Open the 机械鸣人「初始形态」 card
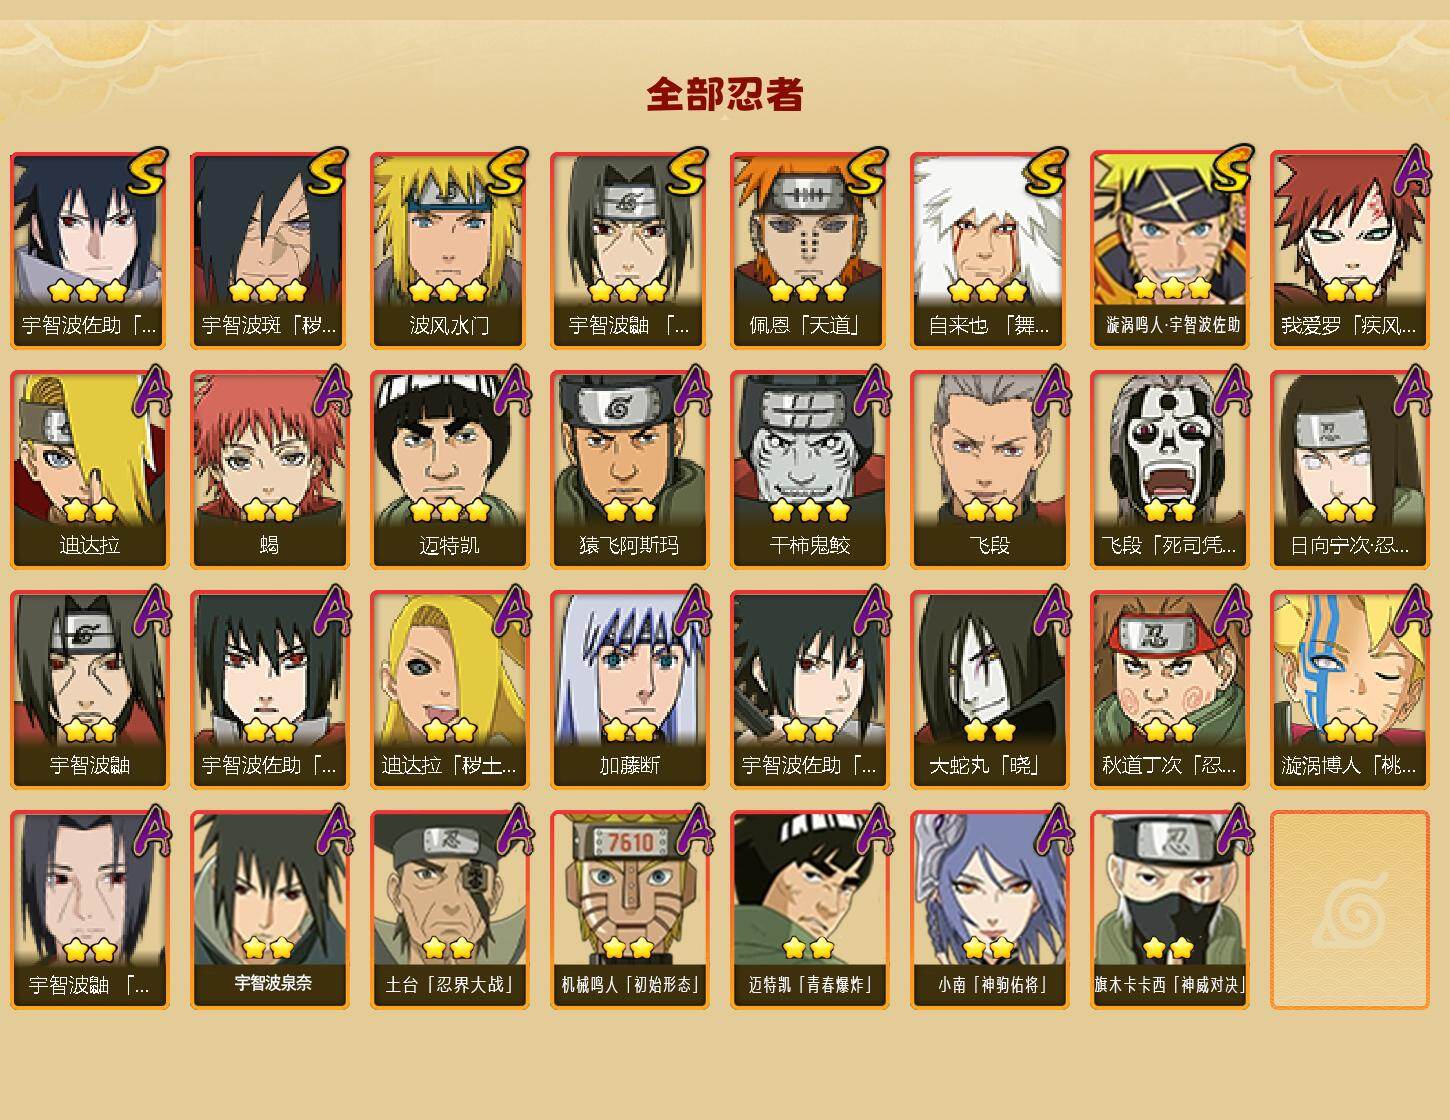The width and height of the screenshot is (1450, 1120). tap(629, 910)
